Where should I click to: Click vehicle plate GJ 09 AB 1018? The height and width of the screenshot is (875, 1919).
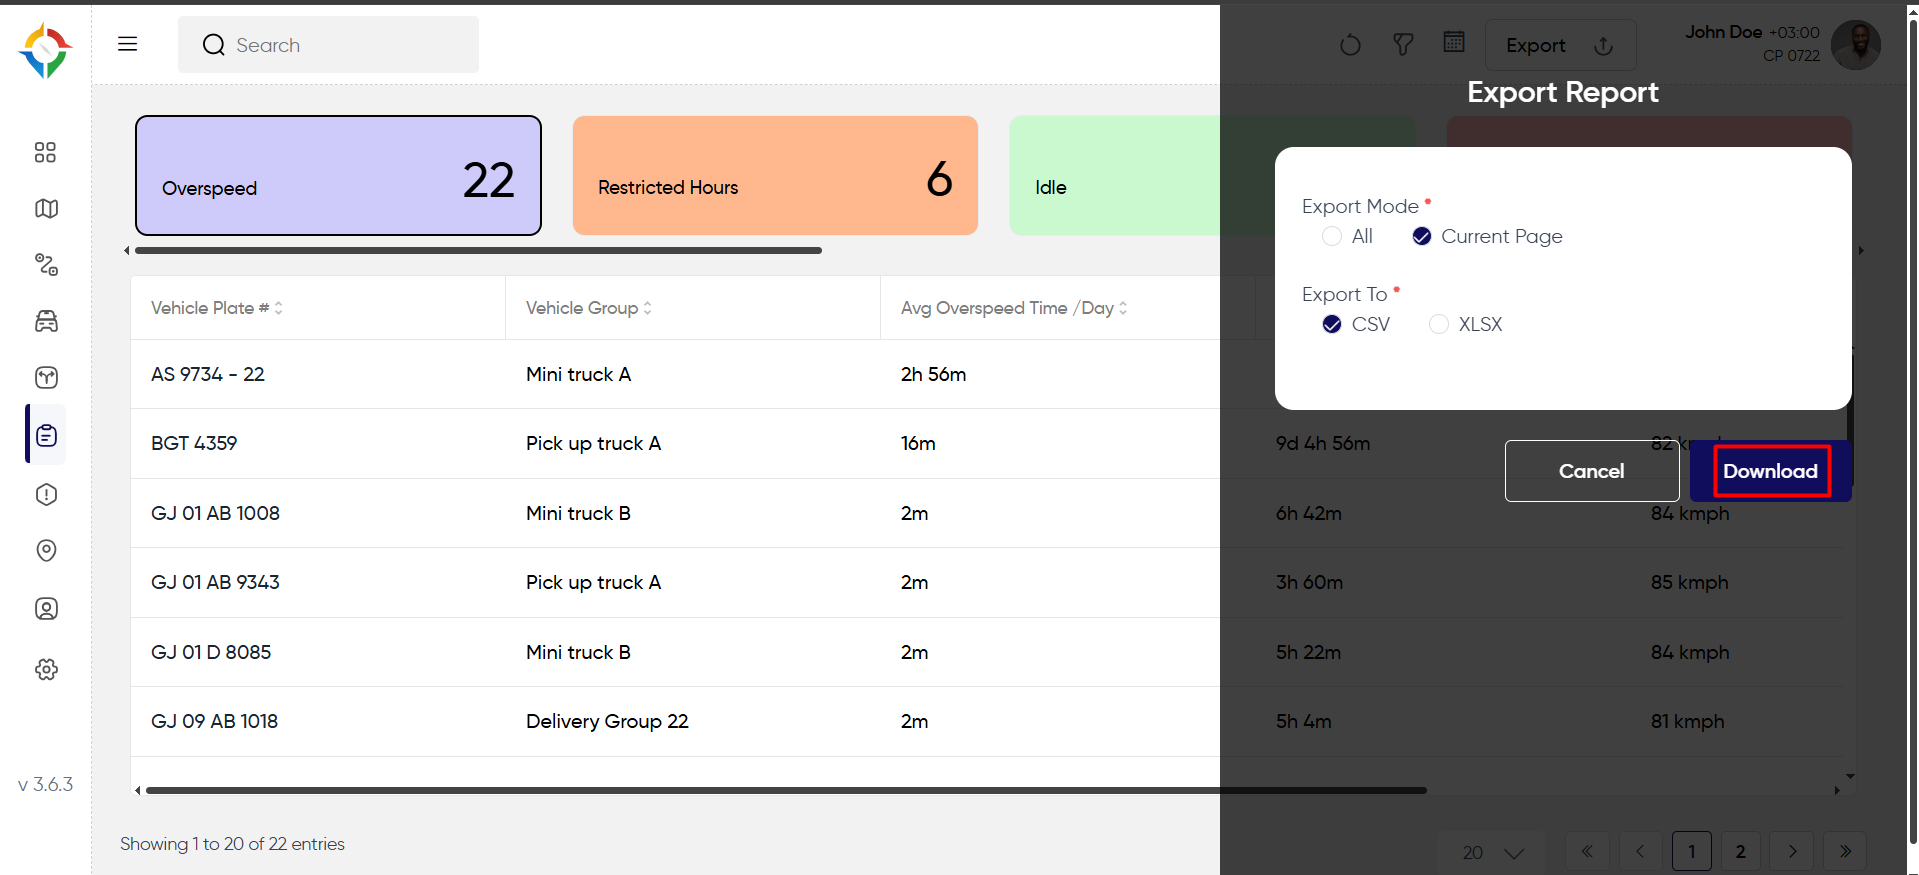(214, 721)
